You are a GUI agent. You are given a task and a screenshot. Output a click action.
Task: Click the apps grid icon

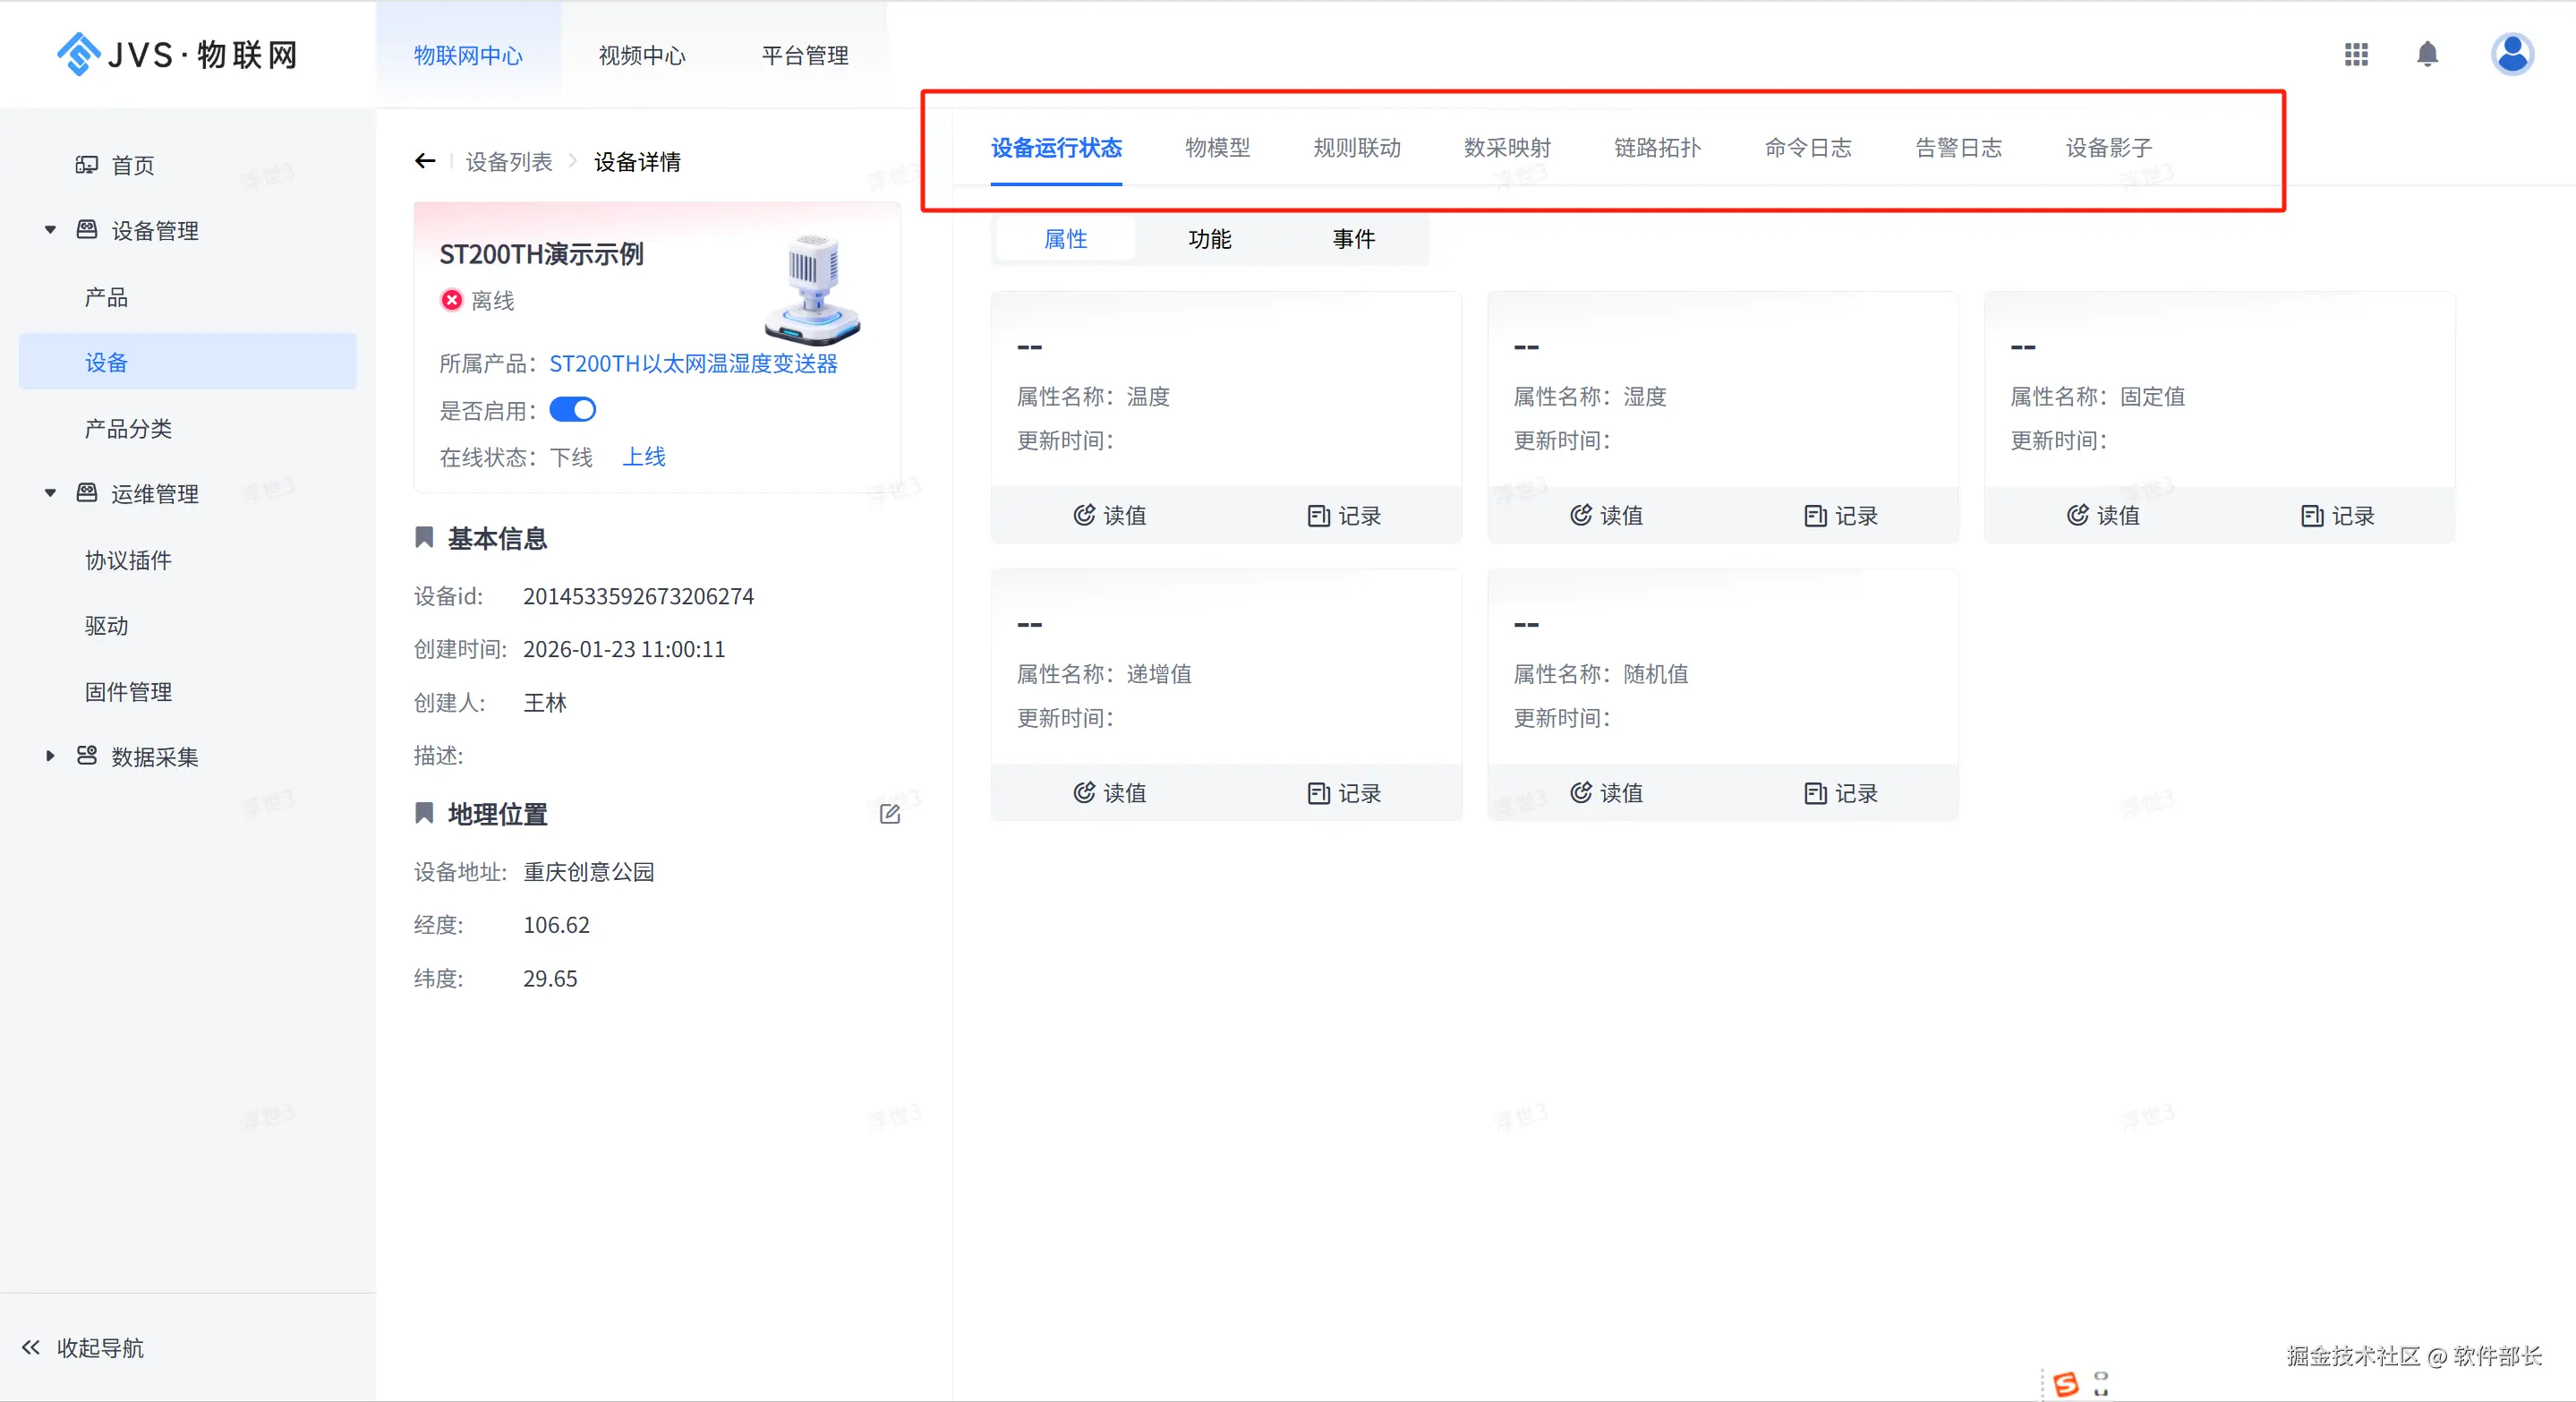click(x=2356, y=54)
